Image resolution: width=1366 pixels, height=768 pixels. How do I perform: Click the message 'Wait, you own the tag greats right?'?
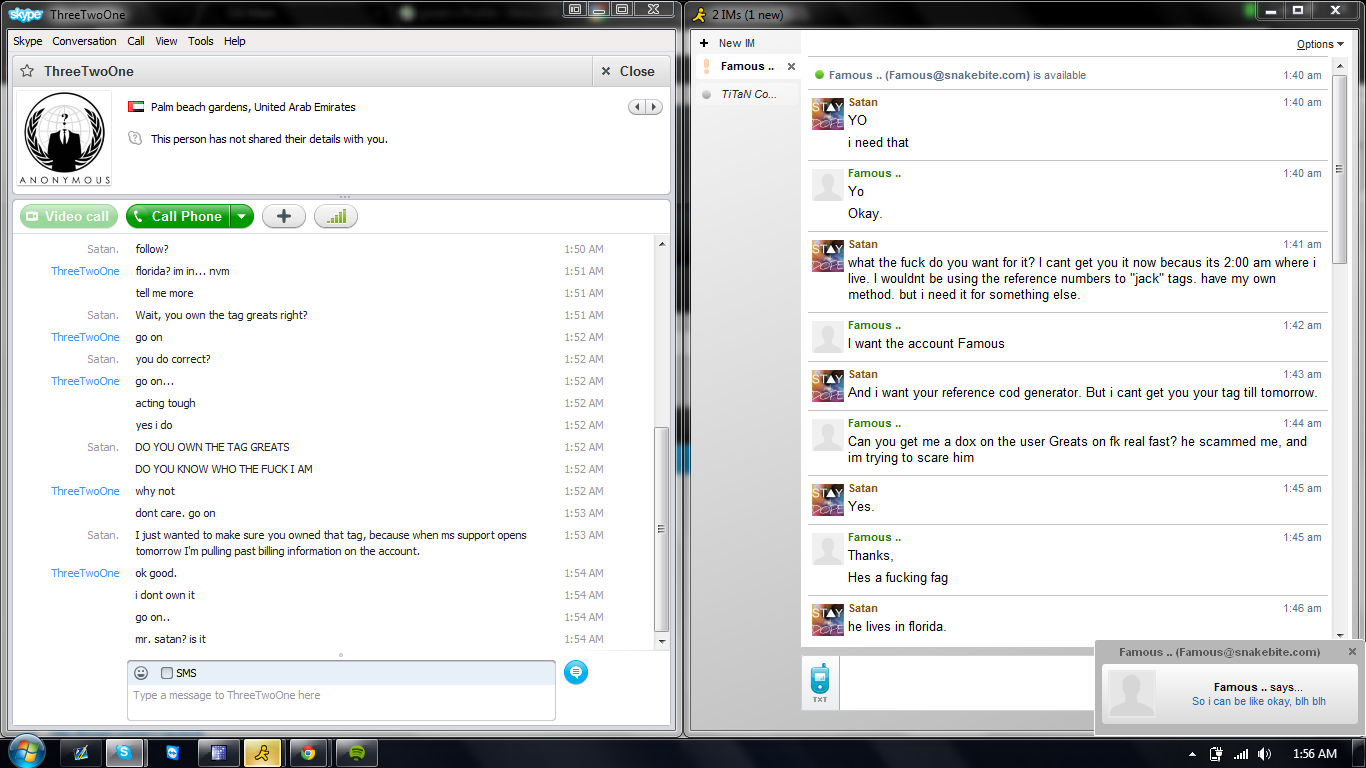(x=221, y=315)
